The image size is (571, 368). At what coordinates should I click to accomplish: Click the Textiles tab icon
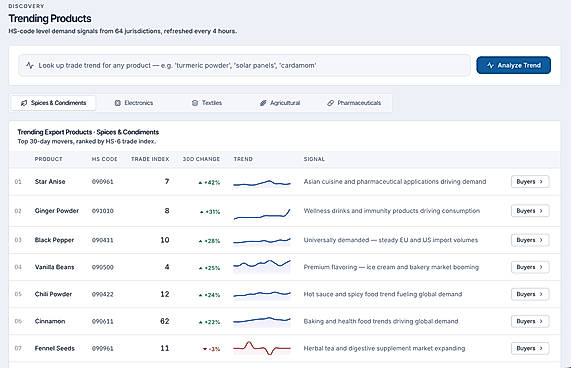pos(195,103)
